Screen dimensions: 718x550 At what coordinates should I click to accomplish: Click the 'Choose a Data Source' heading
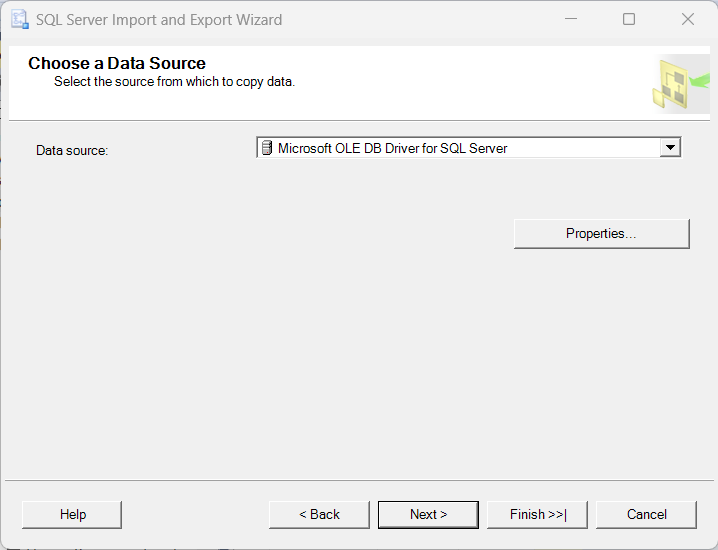(117, 63)
